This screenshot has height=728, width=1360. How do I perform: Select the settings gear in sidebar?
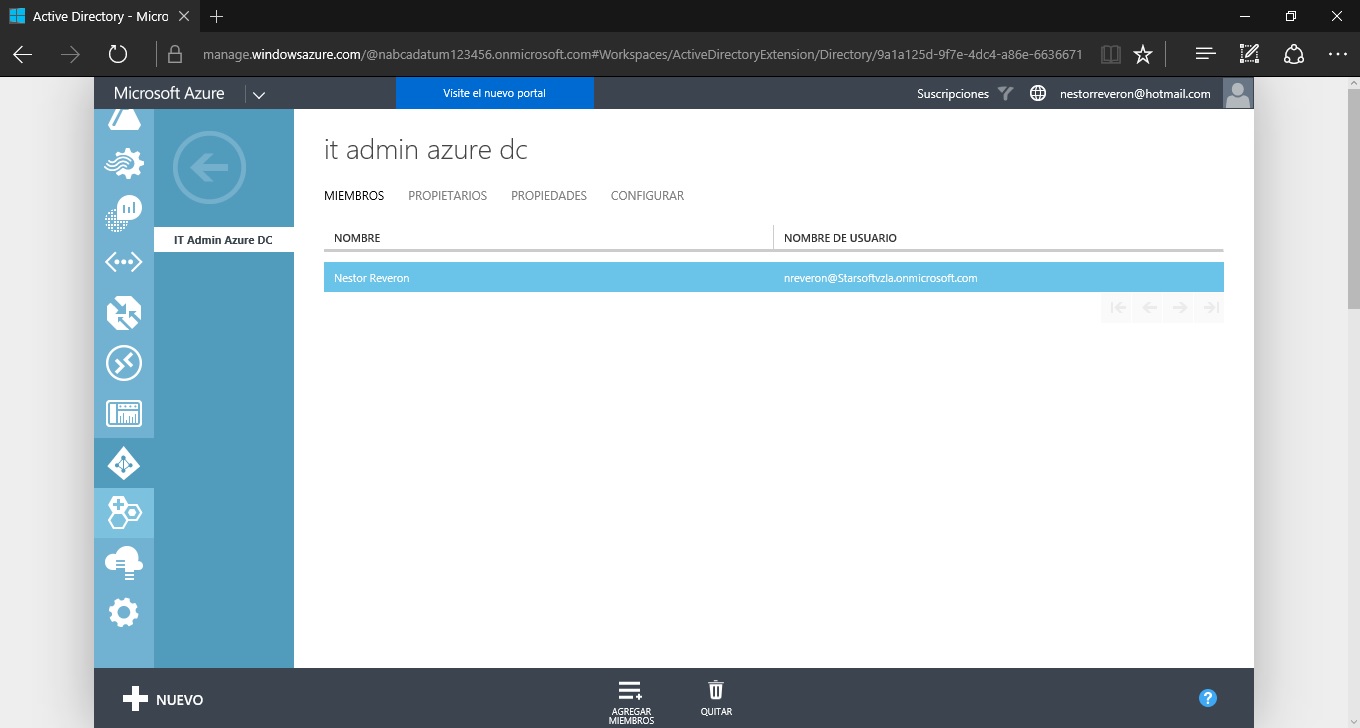[124, 612]
